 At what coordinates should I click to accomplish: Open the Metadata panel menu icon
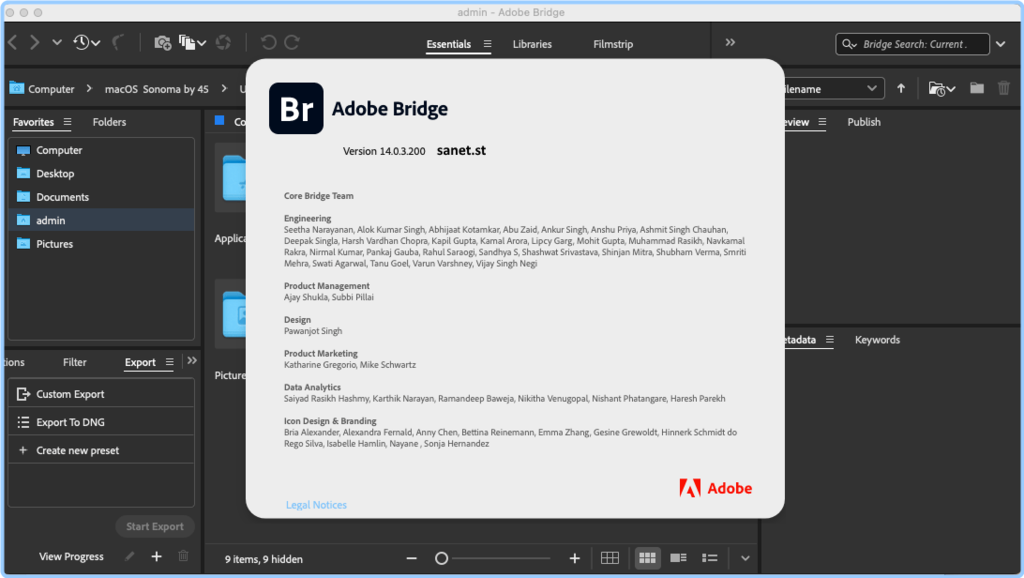pos(830,340)
